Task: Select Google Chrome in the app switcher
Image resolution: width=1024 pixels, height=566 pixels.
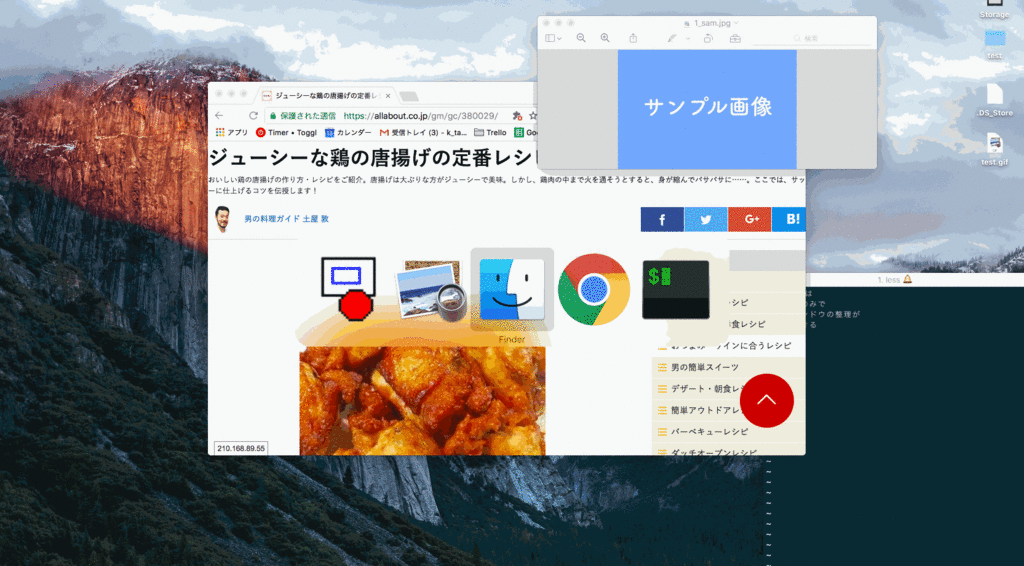Action: 594,289
